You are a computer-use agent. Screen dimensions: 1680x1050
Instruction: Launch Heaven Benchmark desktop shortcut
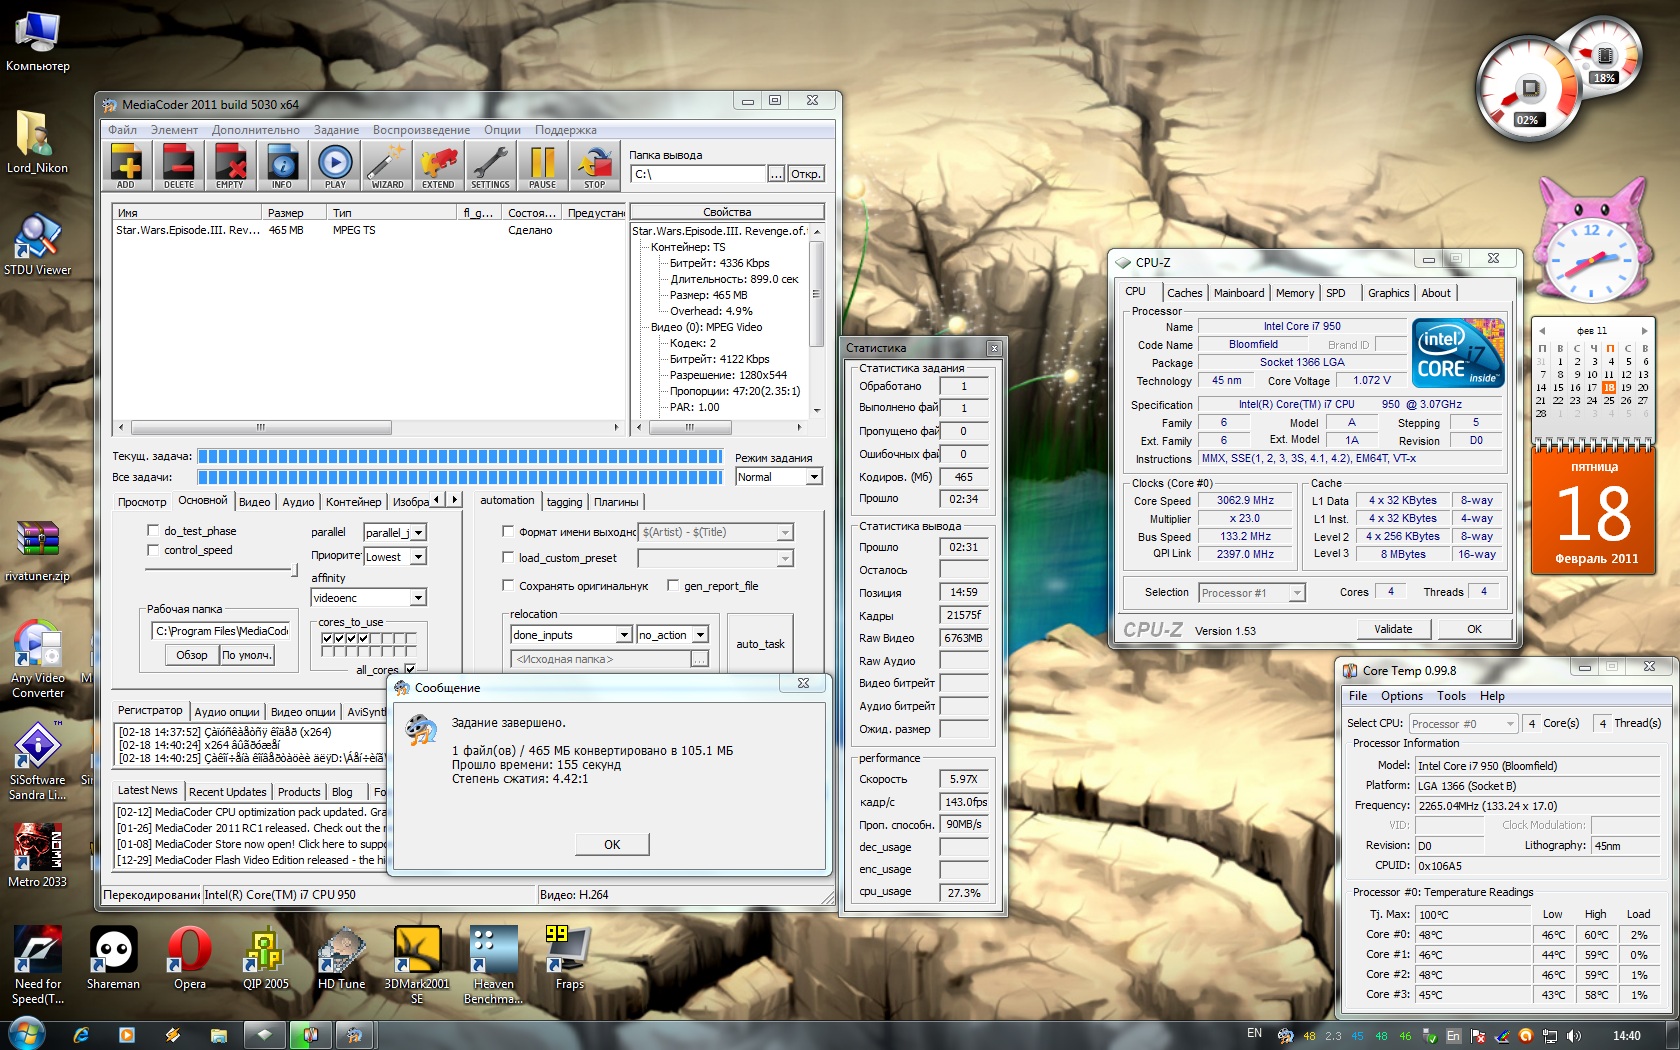[493, 965]
